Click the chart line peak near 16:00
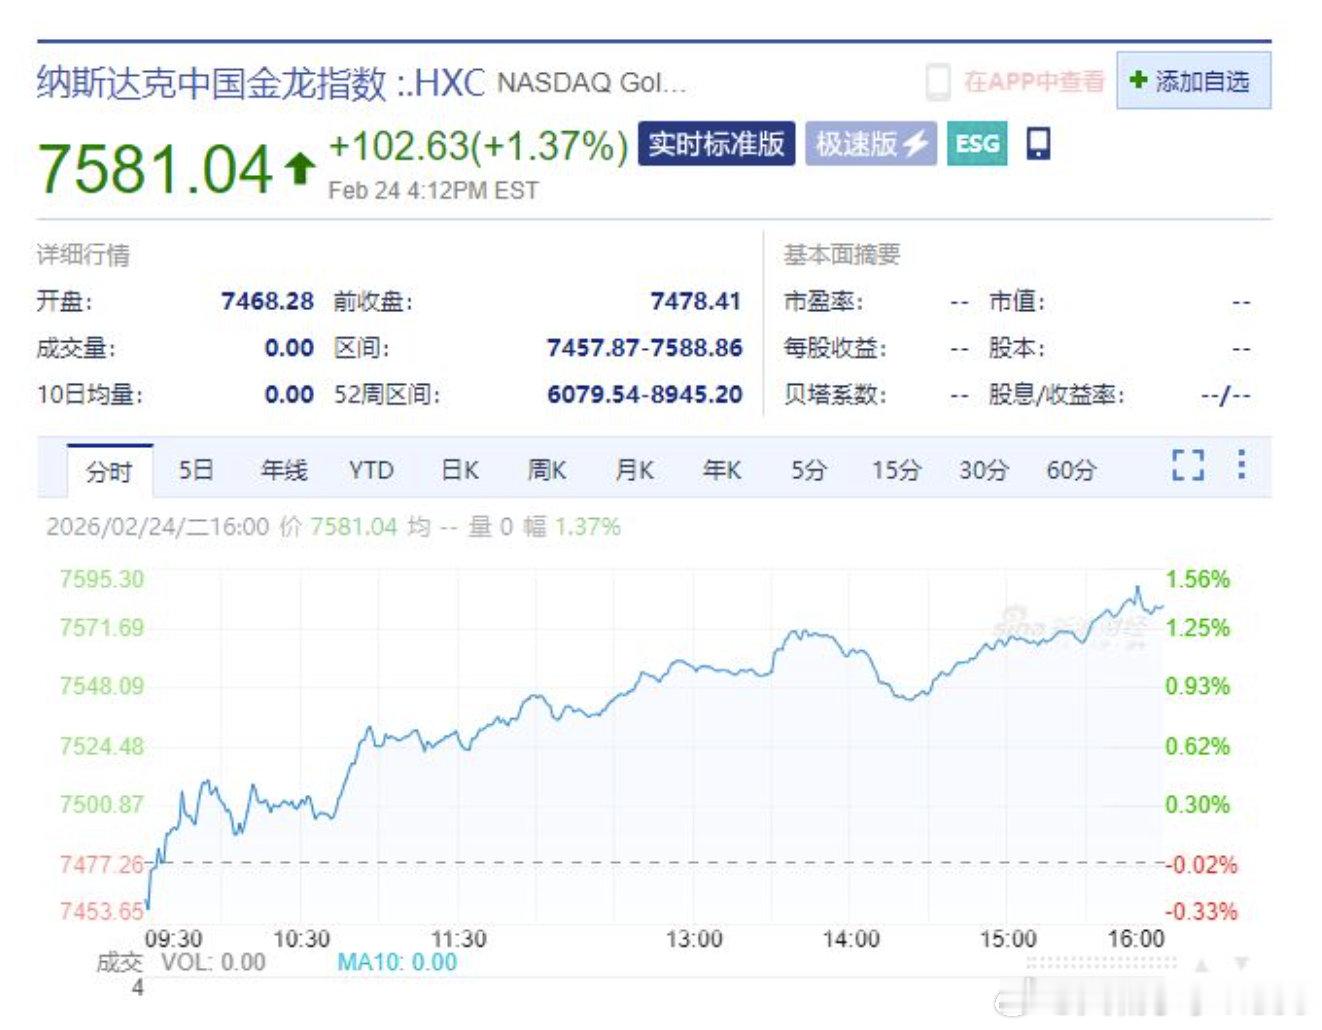The width and height of the screenshot is (1322, 1030). 1138,588
